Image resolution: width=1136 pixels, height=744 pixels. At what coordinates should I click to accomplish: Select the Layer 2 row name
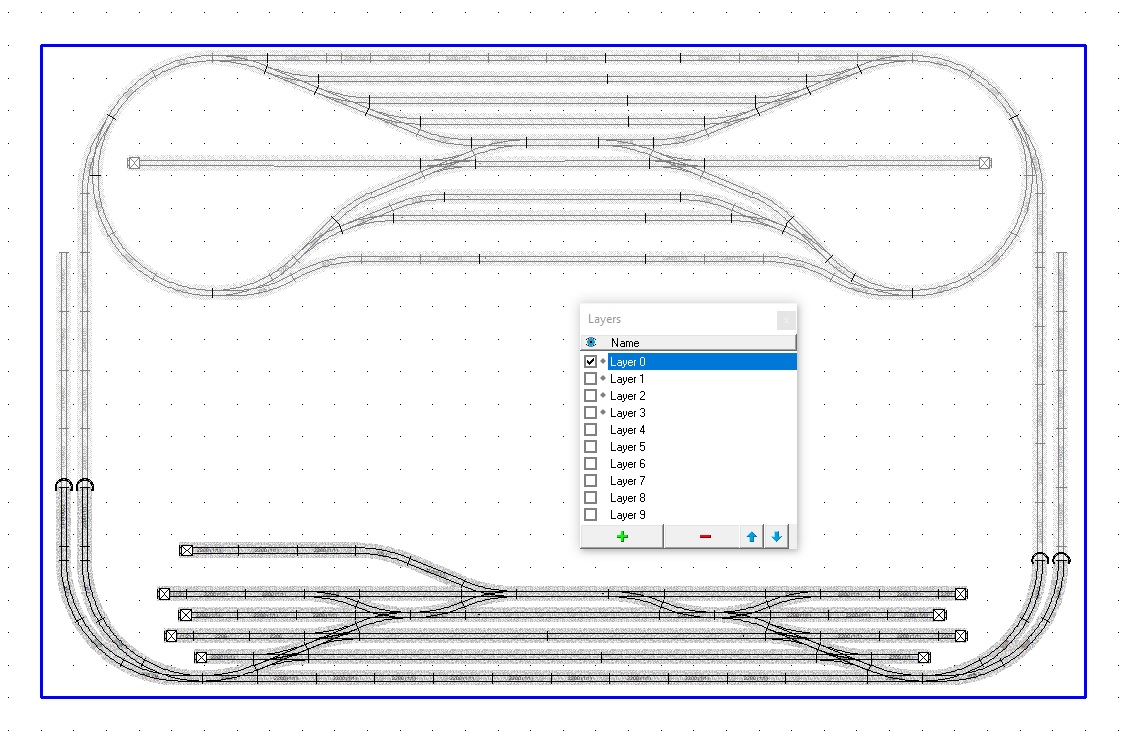coord(628,396)
